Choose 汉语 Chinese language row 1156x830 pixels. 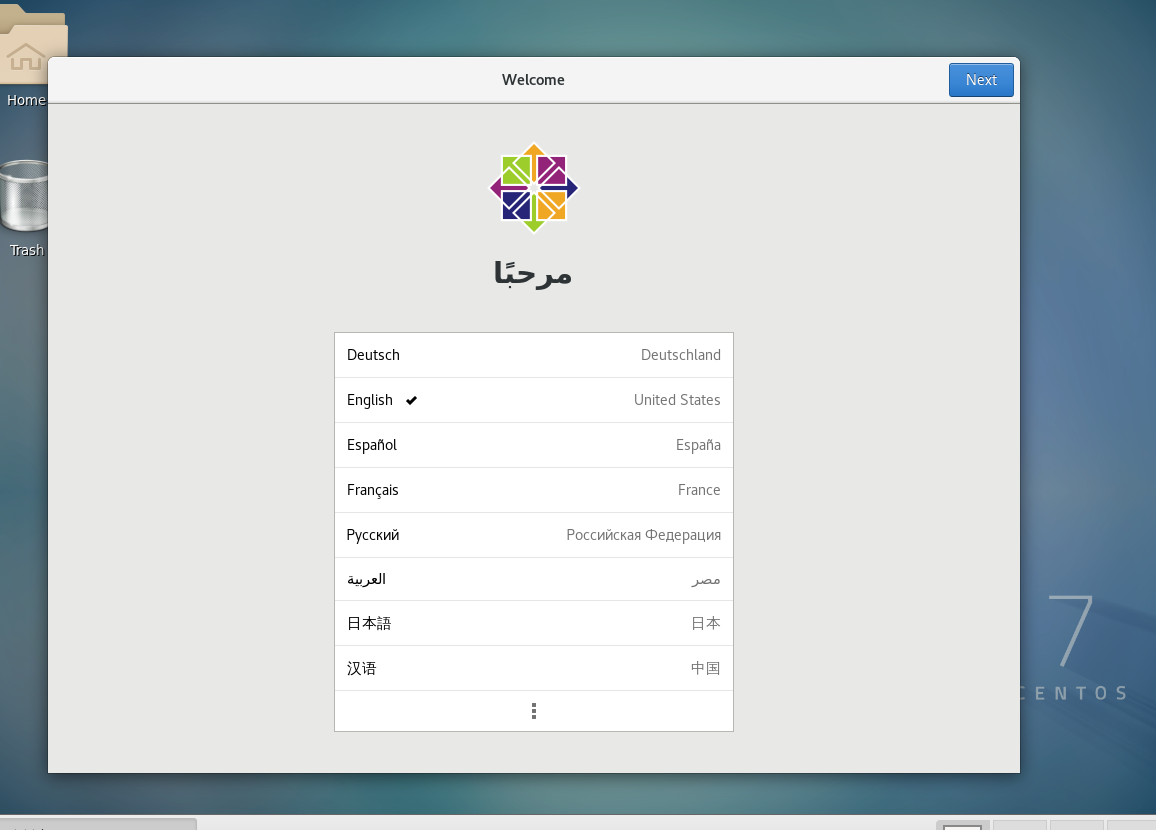[x=534, y=669]
